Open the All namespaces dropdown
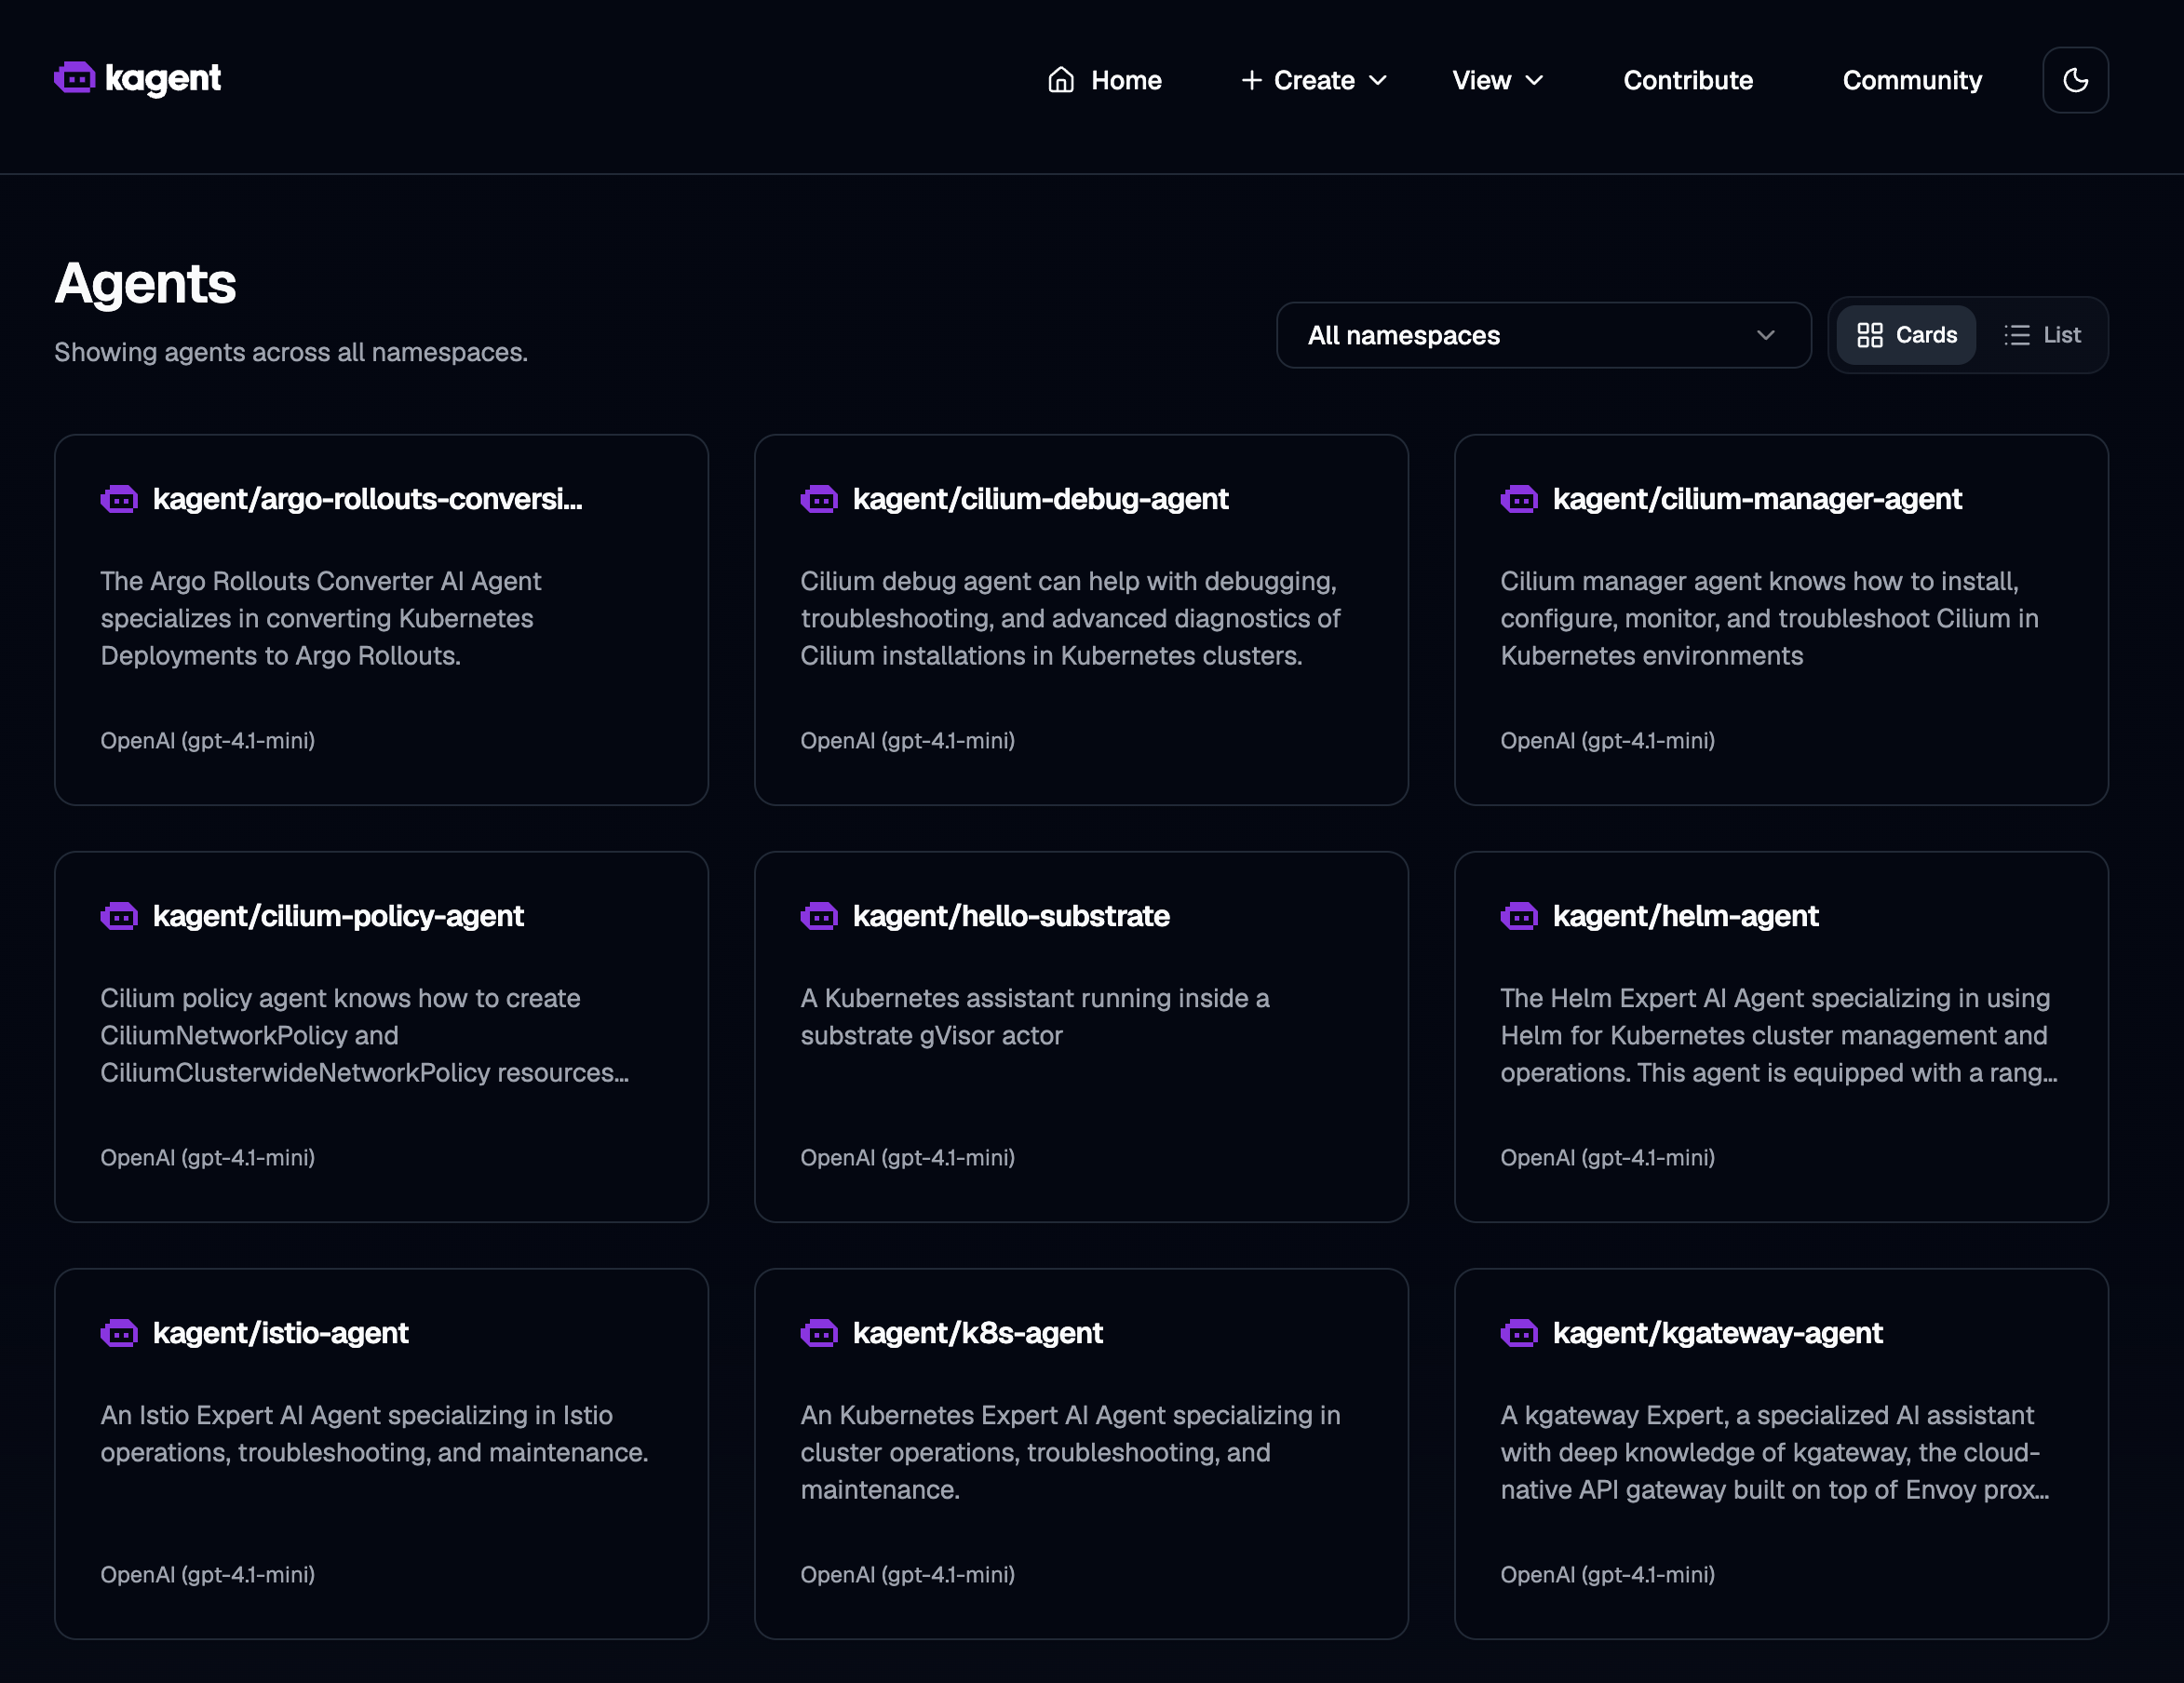The height and width of the screenshot is (1683, 2184). pos(1543,335)
